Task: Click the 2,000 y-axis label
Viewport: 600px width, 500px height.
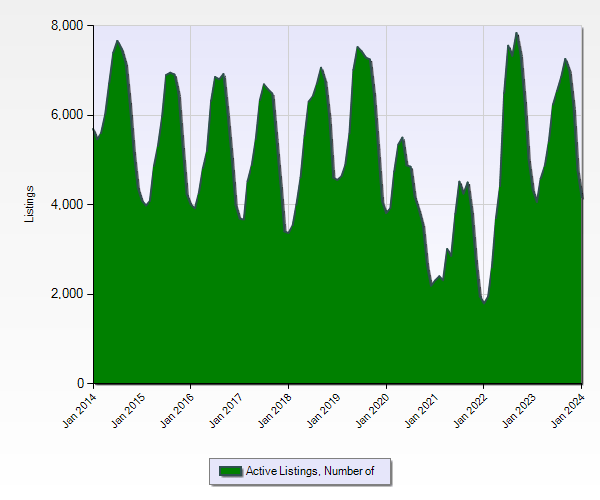Action: (67, 294)
